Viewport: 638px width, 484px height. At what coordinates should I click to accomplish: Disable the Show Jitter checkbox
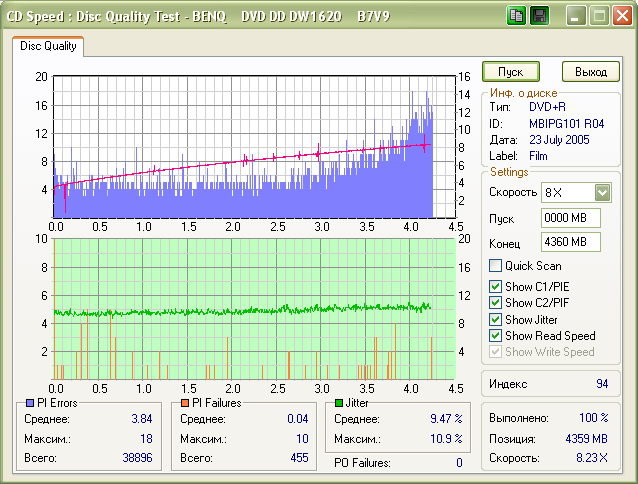pyautogui.click(x=495, y=319)
